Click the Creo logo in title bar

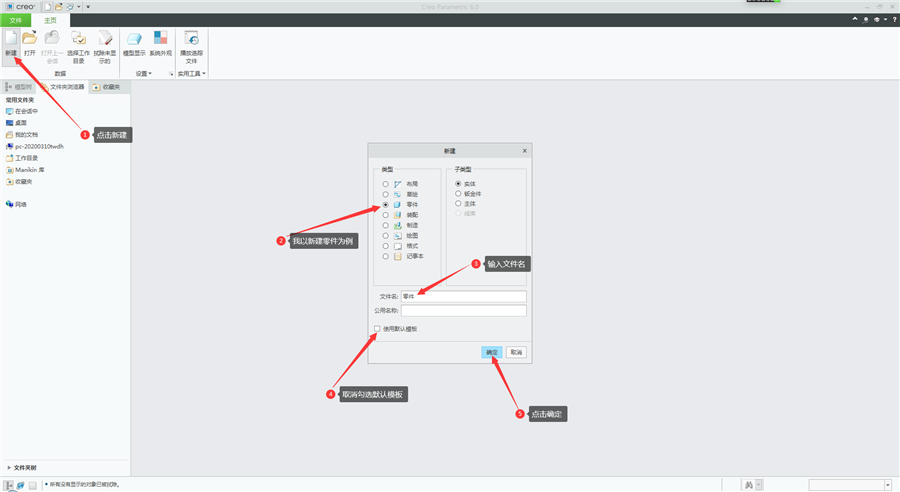[21, 7]
